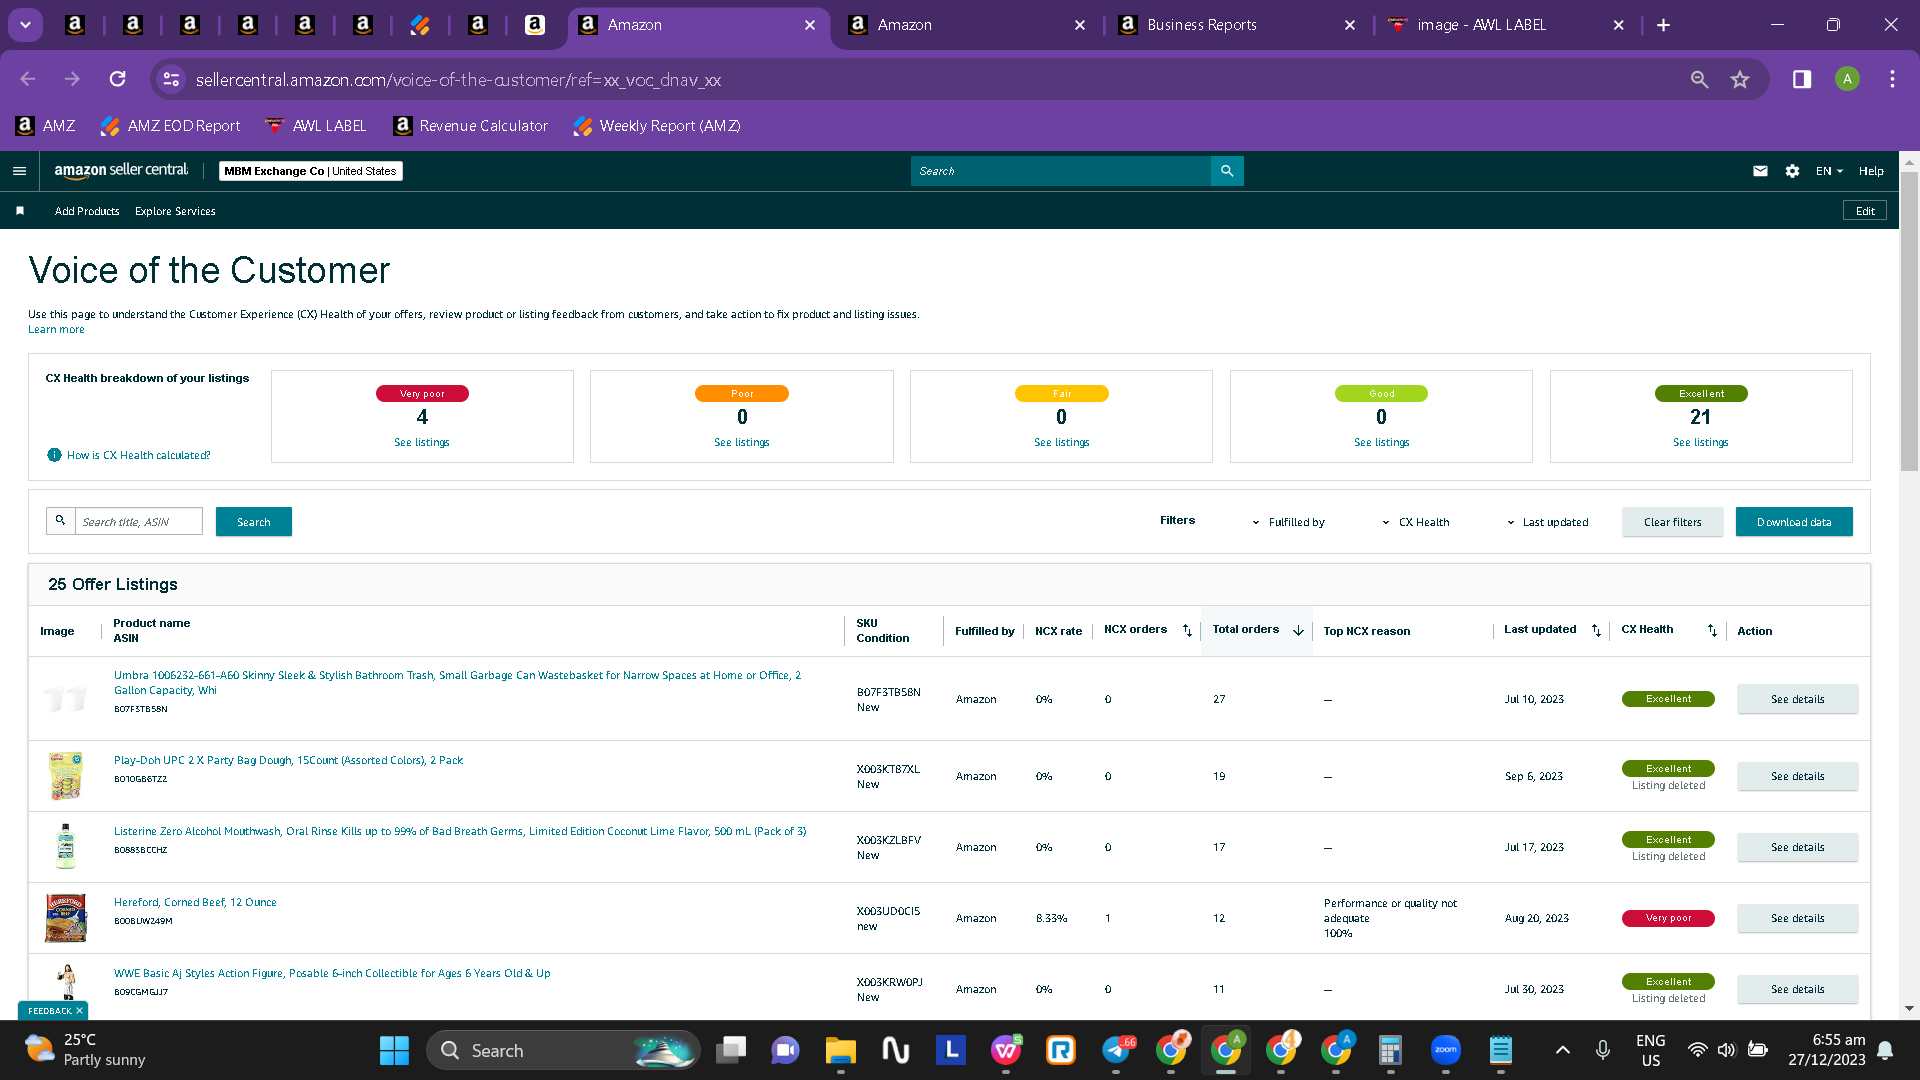The width and height of the screenshot is (1920, 1080).
Task: Open the Seller Central hamburger menu
Action: [x=19, y=171]
